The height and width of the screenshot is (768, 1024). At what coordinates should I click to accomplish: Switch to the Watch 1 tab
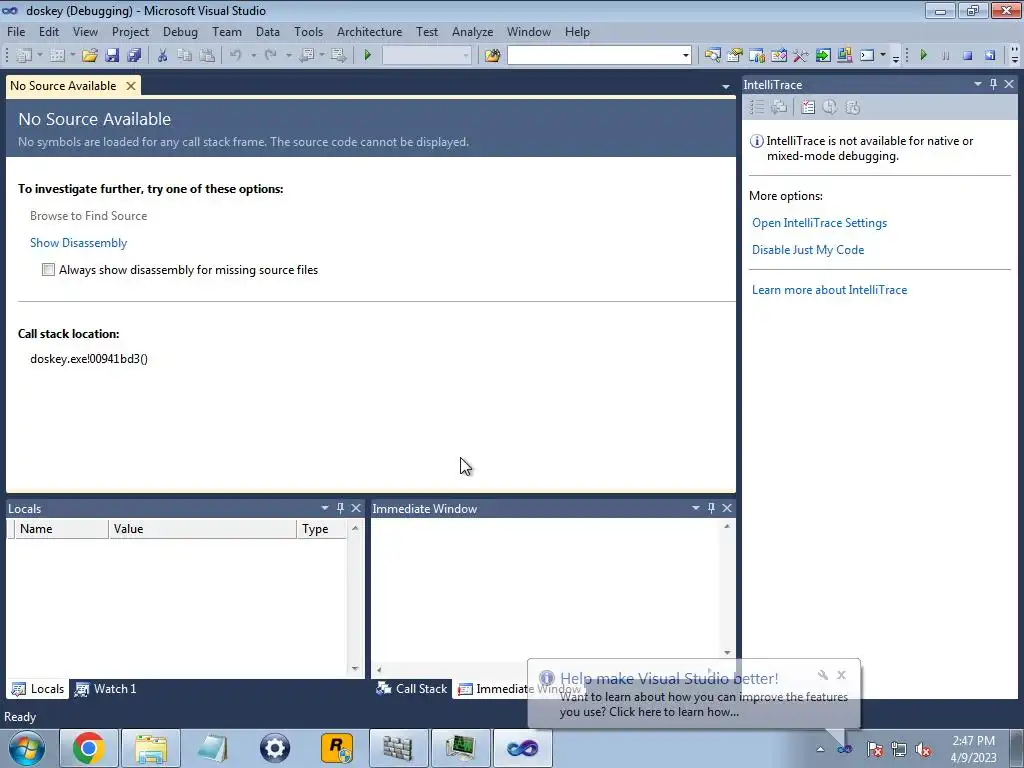tap(106, 688)
